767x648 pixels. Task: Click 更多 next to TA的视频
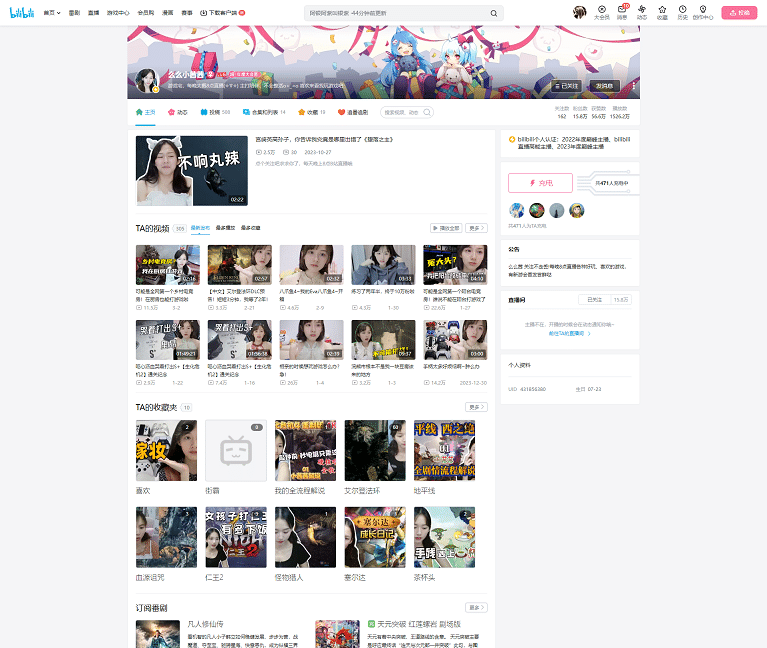476,228
